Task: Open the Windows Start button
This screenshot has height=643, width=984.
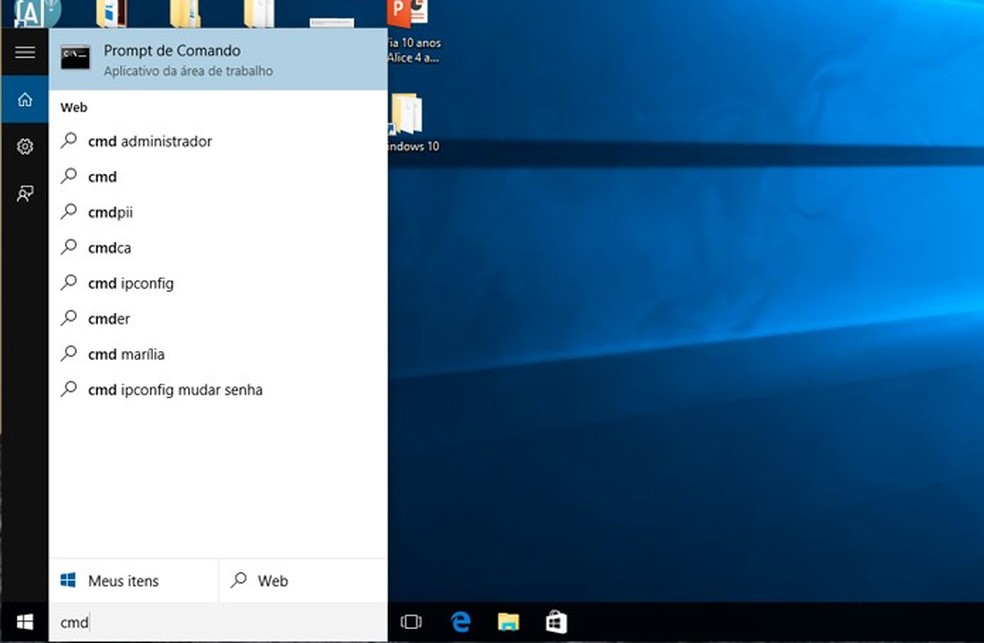Action: click(x=25, y=622)
